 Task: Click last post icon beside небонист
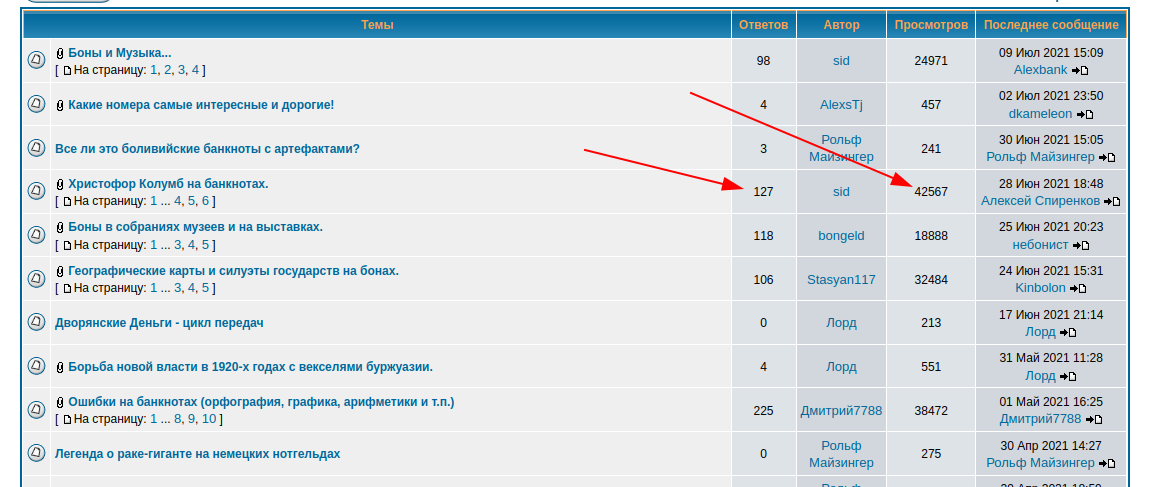pyautogui.click(x=1081, y=245)
